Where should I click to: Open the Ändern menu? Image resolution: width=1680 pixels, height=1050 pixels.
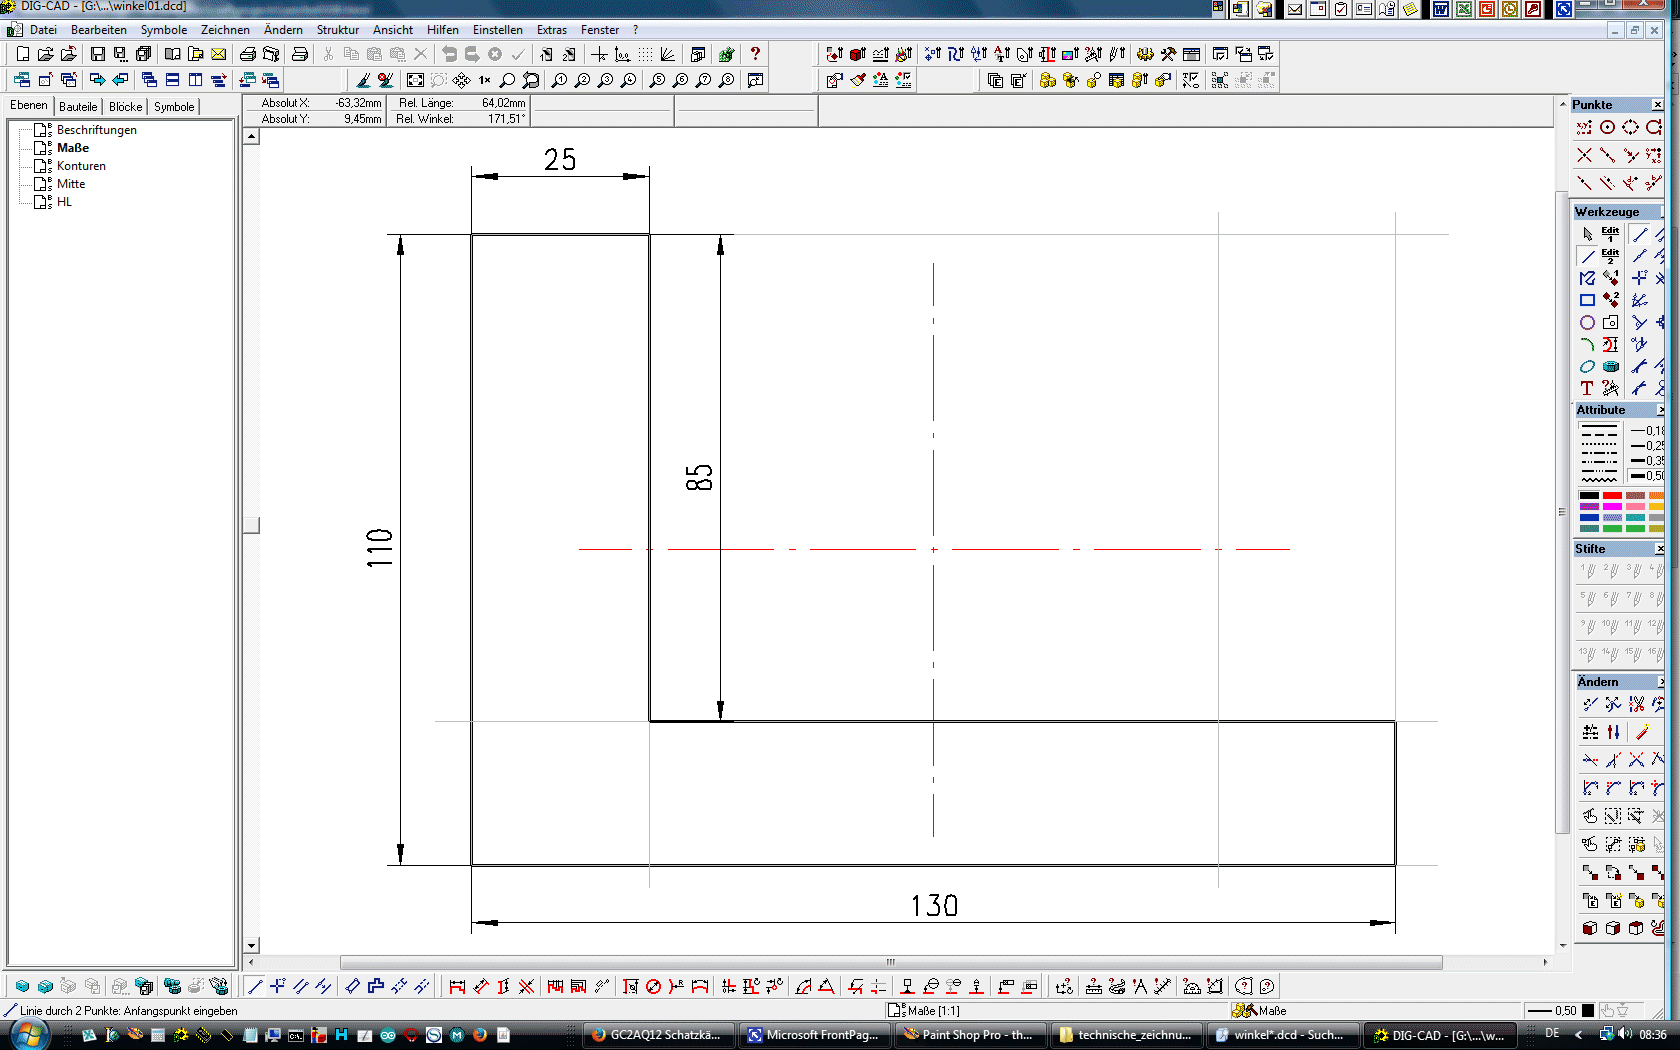pos(283,30)
